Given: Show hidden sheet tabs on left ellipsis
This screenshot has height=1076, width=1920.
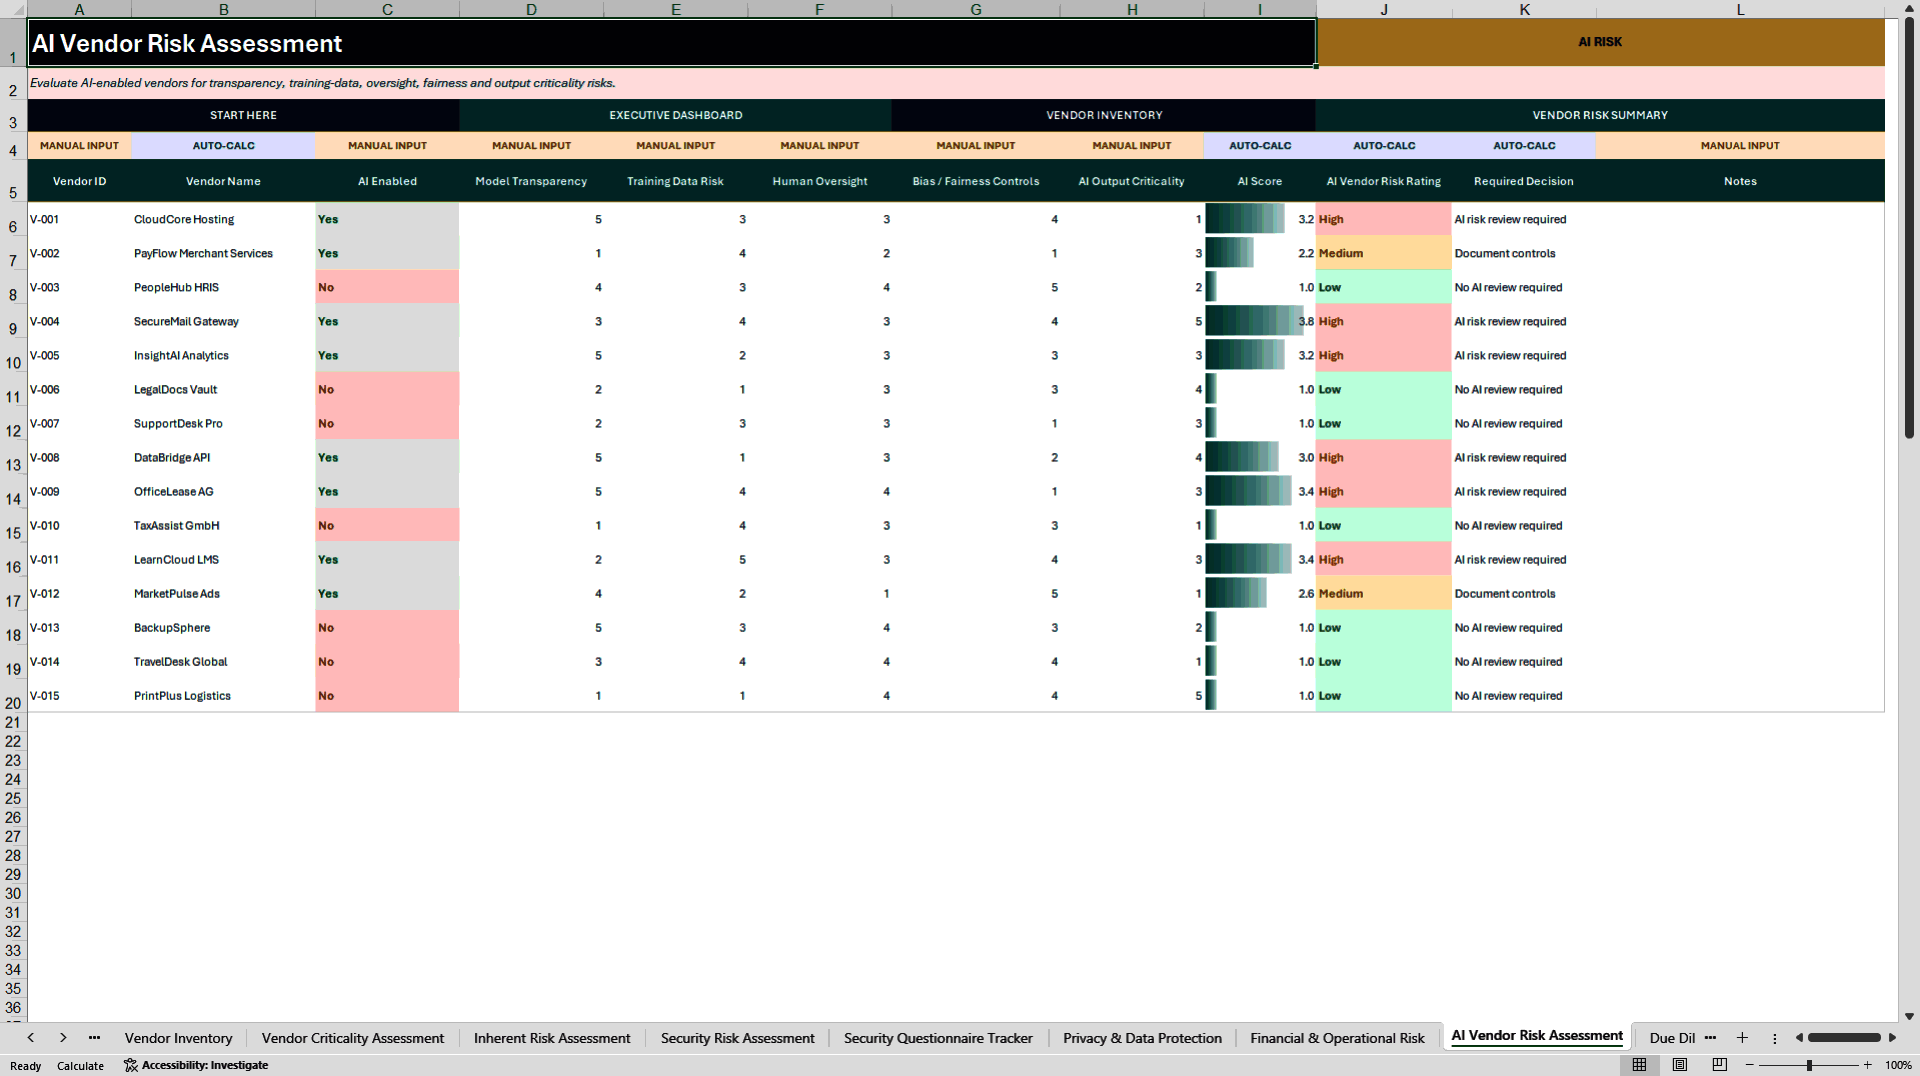Looking at the screenshot, I should coord(94,1038).
